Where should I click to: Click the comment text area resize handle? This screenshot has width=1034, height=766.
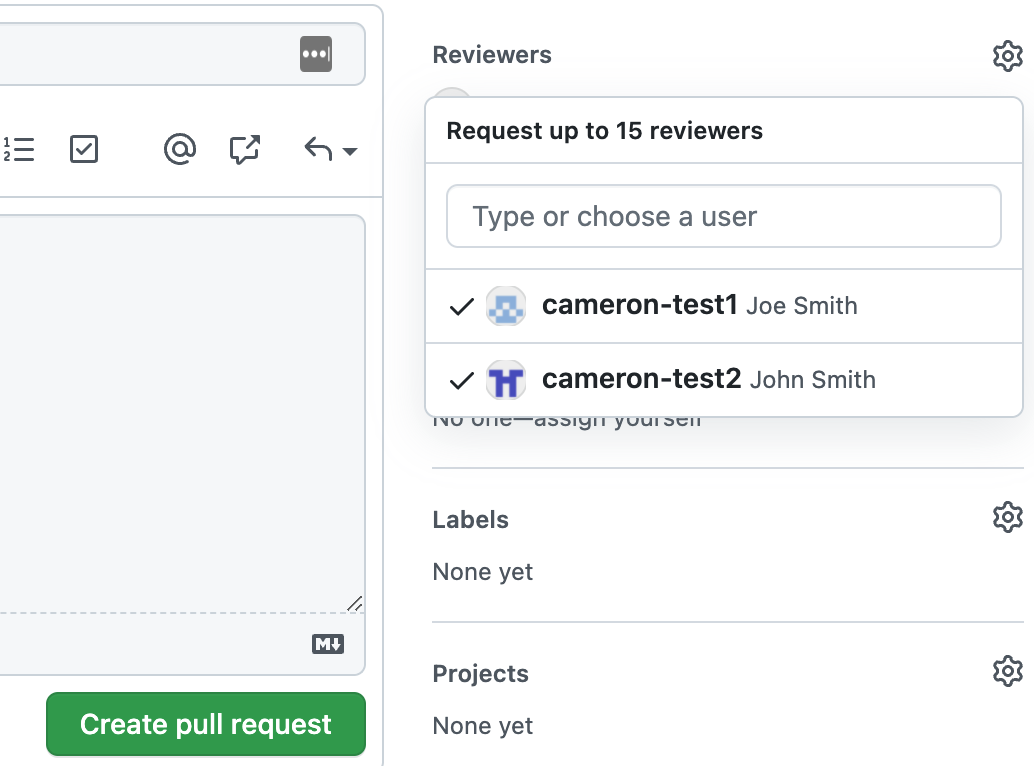355,604
